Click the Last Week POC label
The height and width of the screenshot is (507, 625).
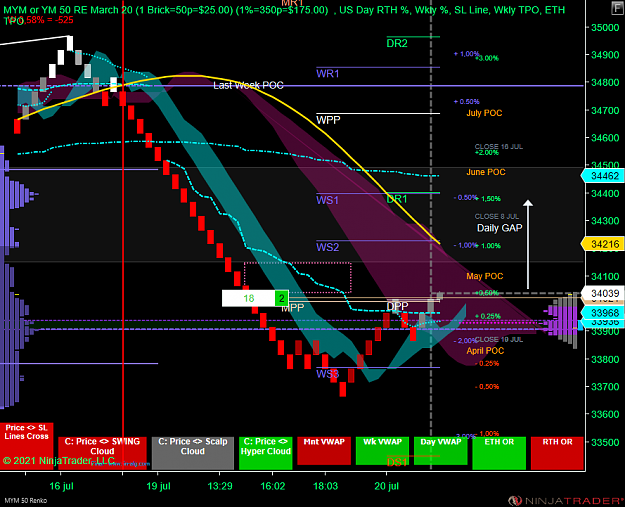[248, 85]
